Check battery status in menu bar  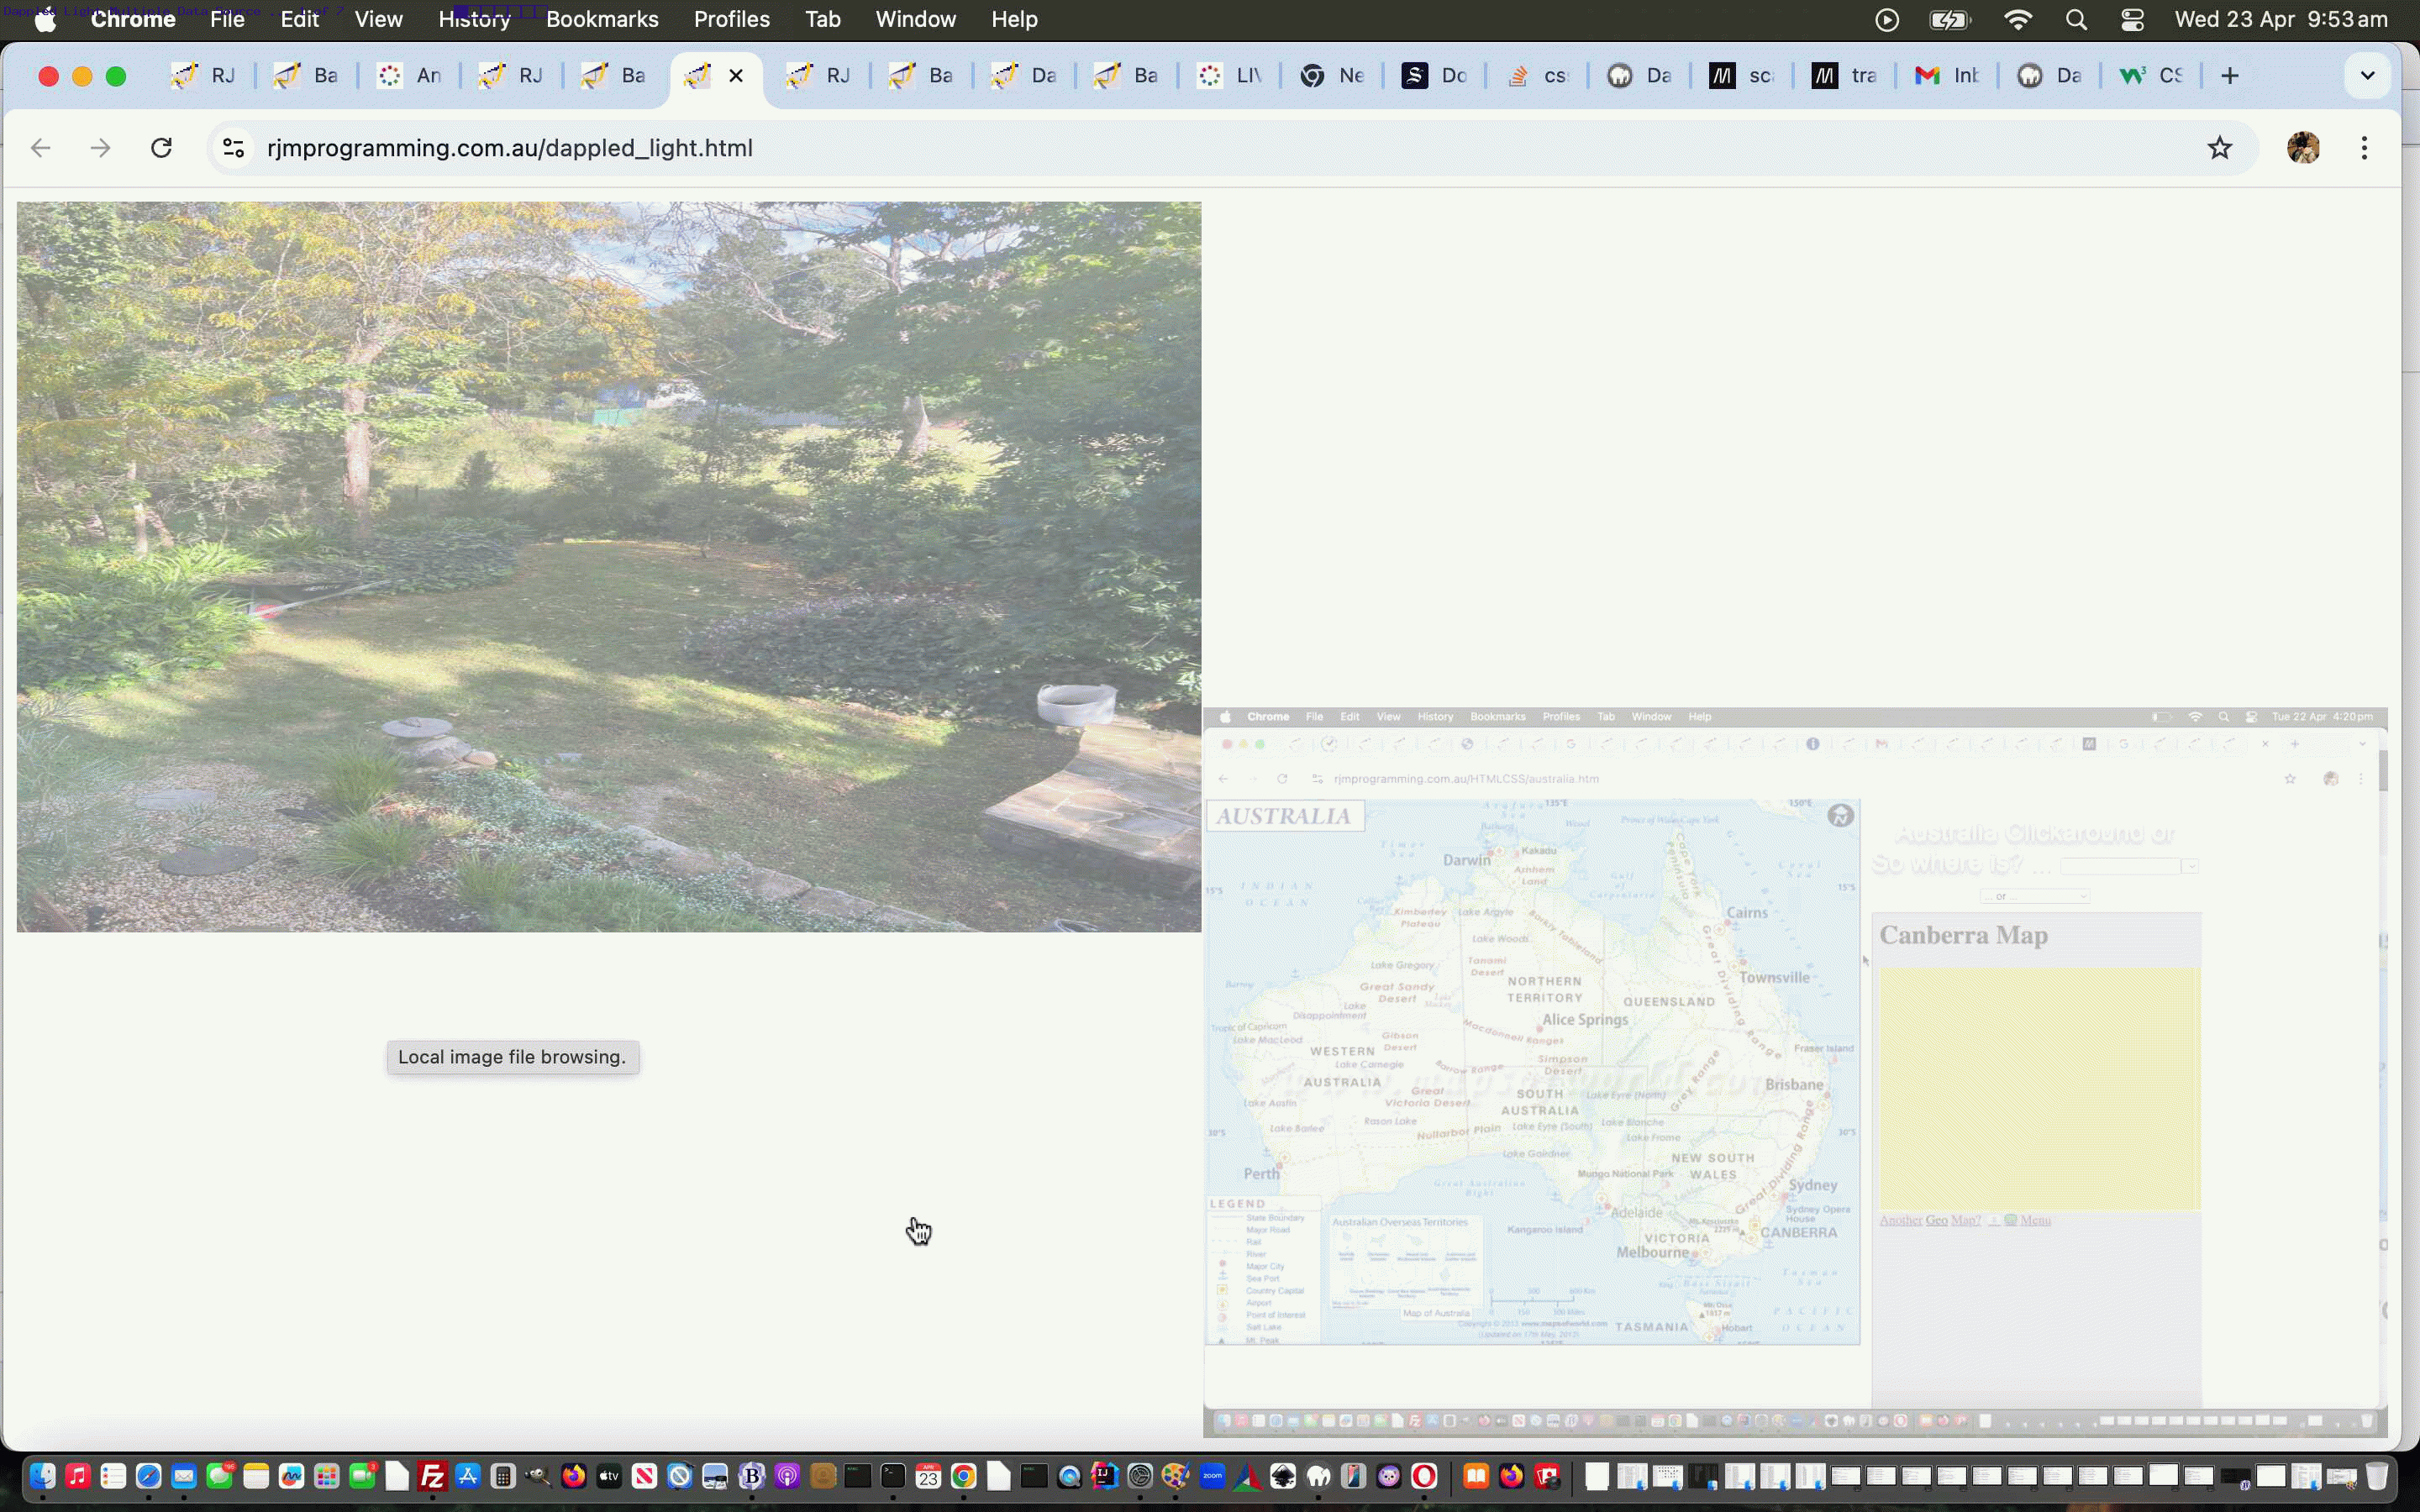[1950, 19]
